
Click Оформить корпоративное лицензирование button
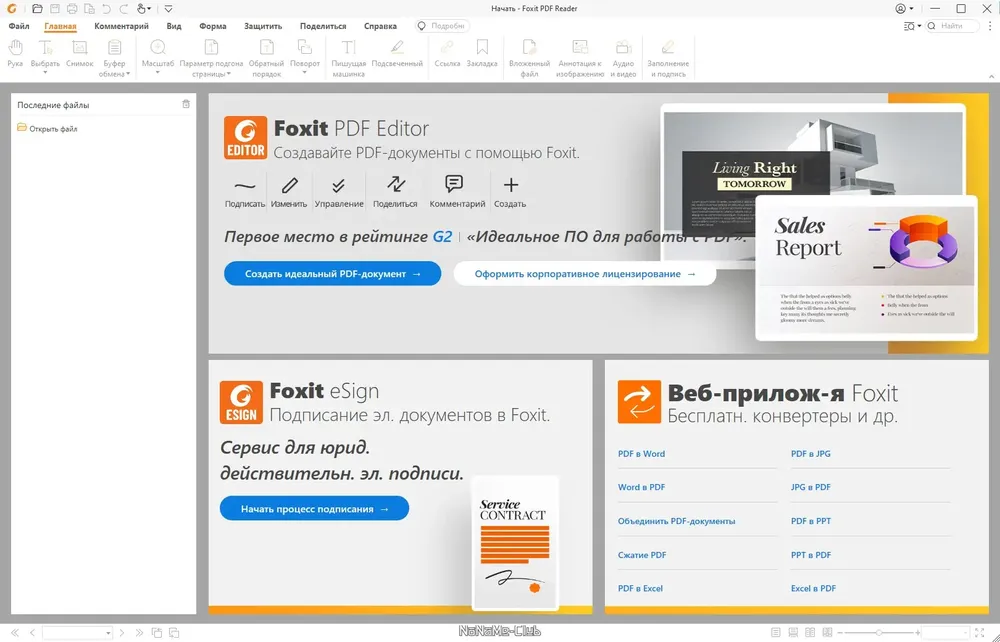(x=585, y=274)
